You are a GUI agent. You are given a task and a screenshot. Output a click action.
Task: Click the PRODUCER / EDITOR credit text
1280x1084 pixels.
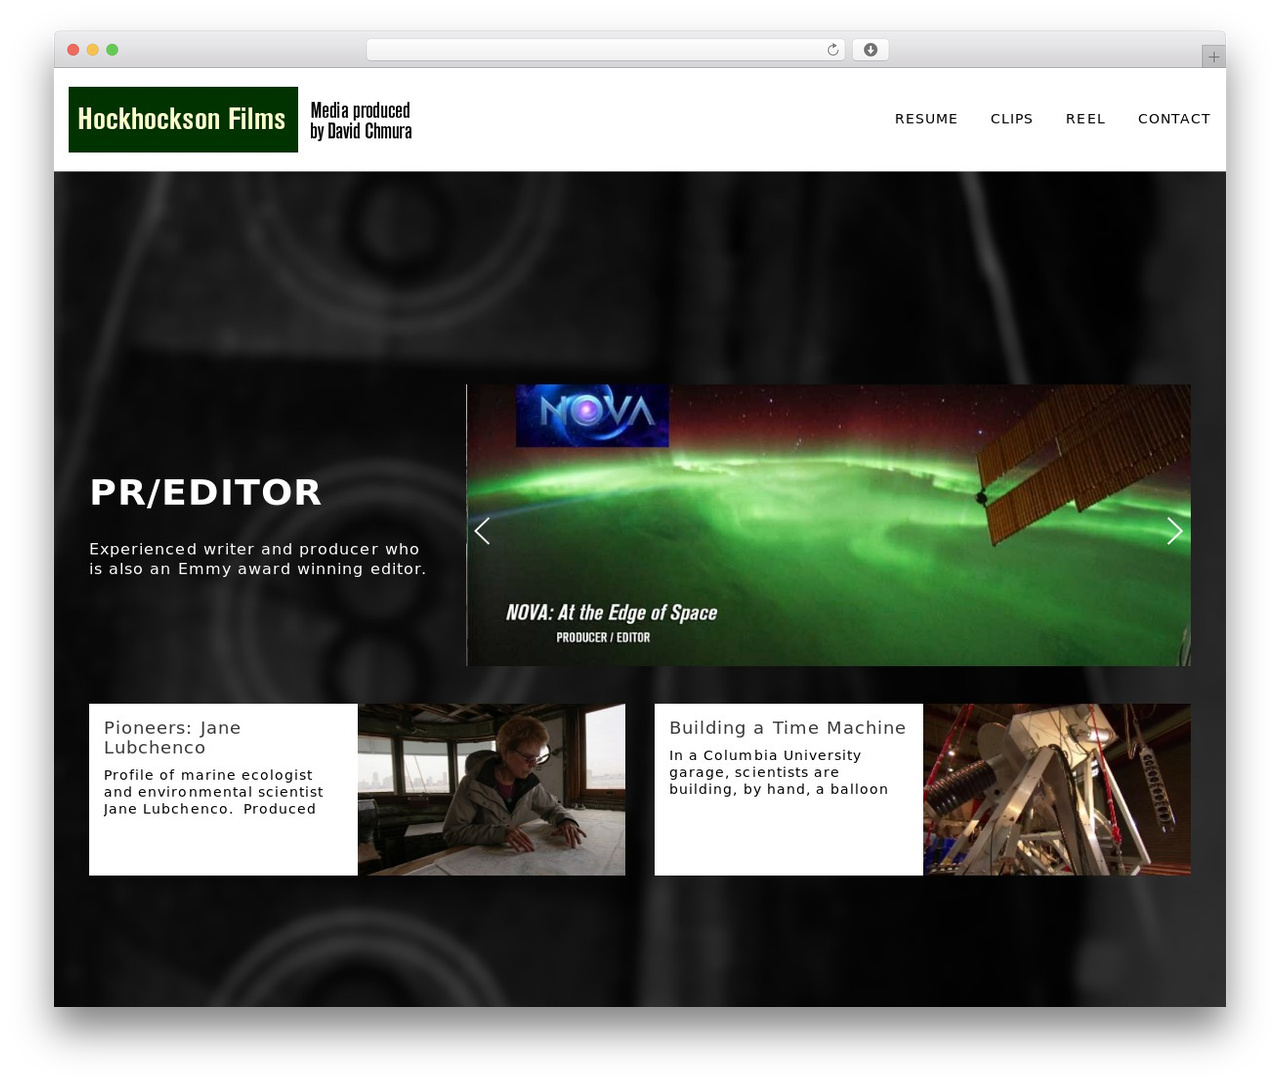[x=603, y=637]
